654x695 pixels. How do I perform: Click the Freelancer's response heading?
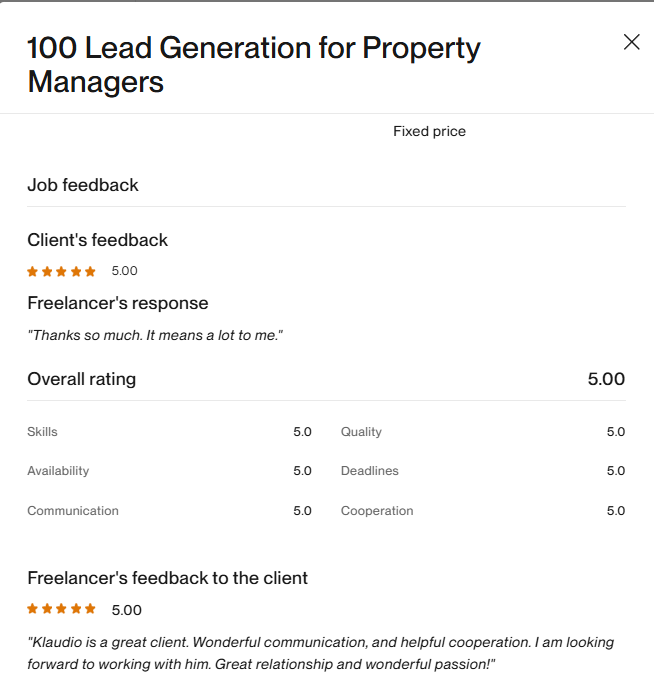click(117, 303)
